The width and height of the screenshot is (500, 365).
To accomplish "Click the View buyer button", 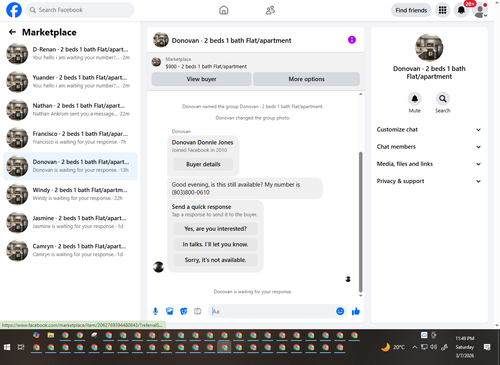I will point(201,79).
